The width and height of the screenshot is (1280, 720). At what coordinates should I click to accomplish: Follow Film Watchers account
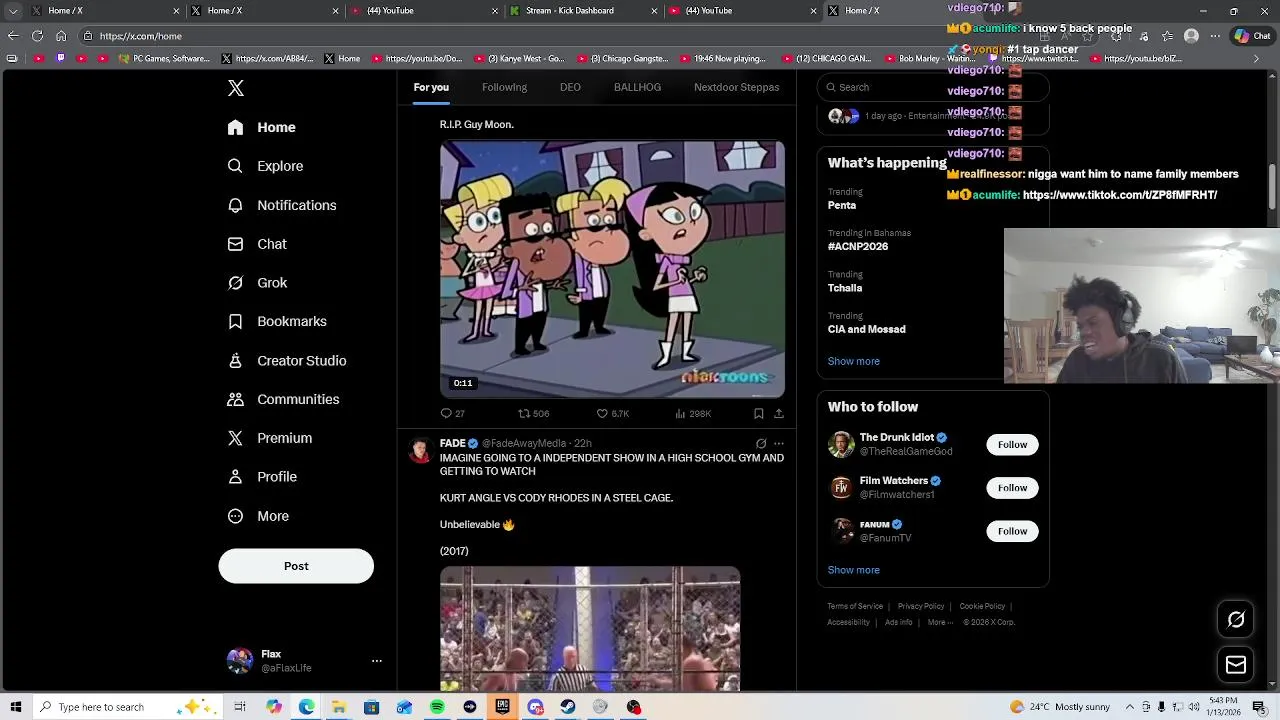coord(1012,488)
